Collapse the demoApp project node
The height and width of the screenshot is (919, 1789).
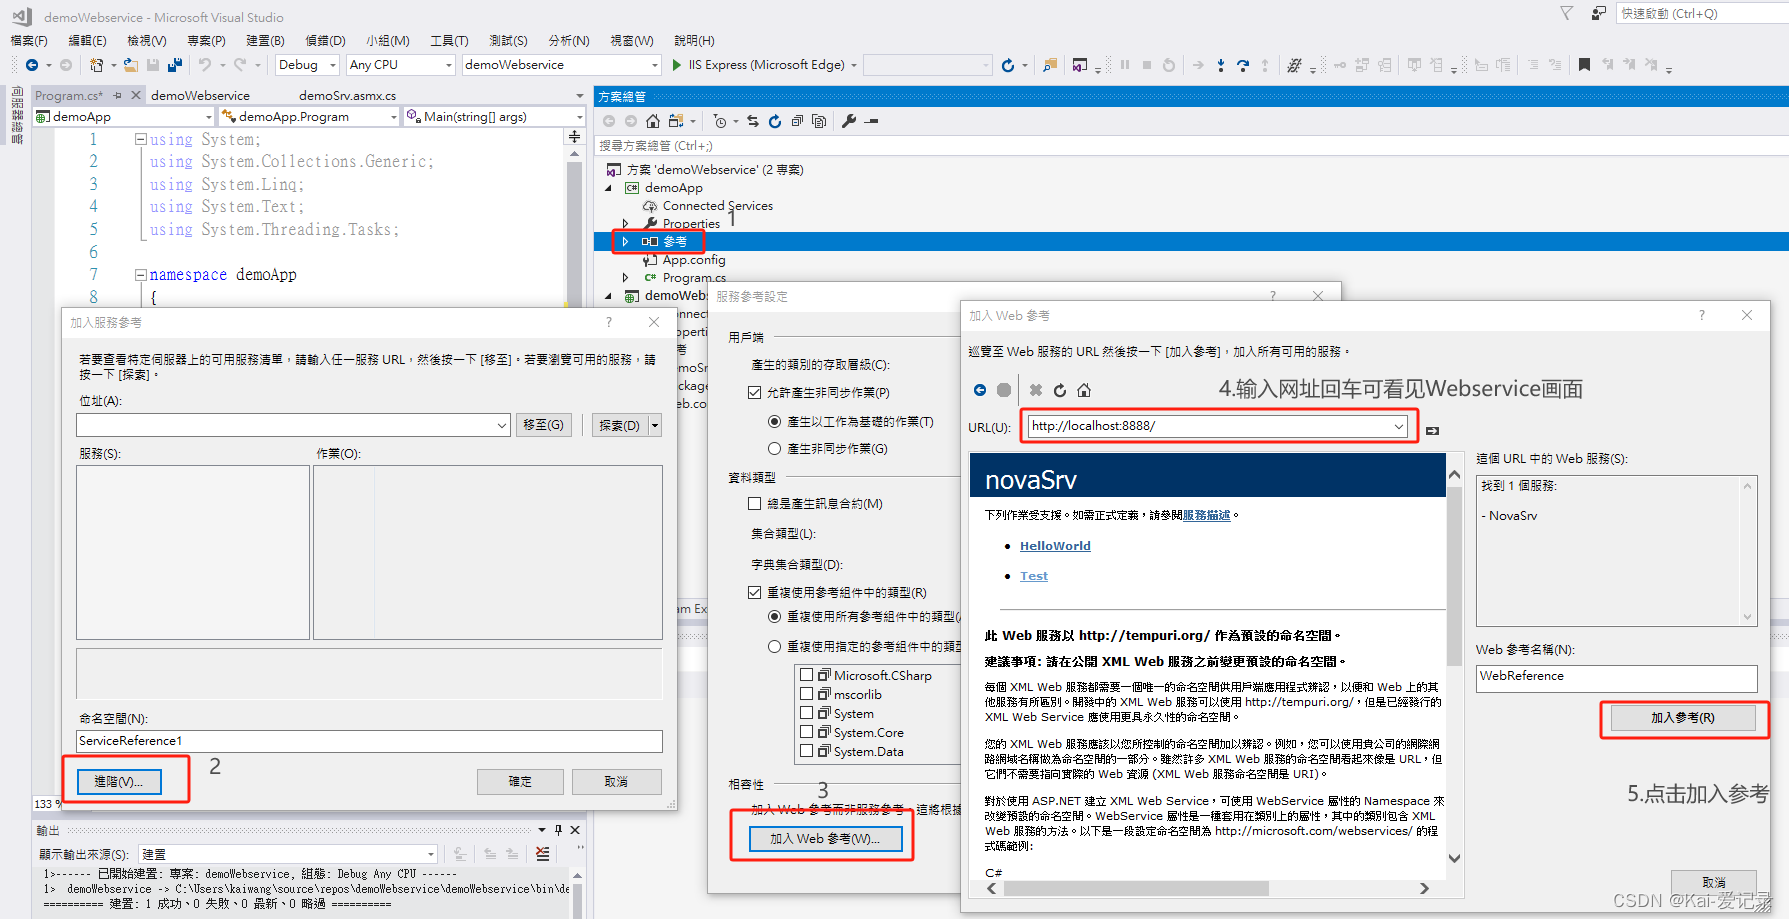pyautogui.click(x=608, y=188)
